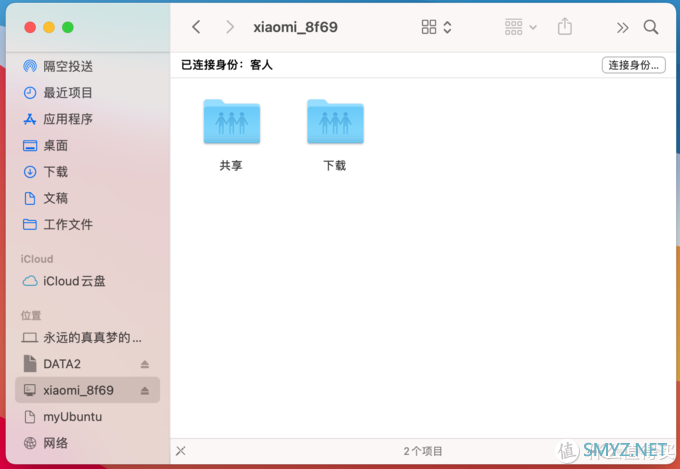Select the 下载 shared folder icon
The height and width of the screenshot is (469, 680).
tap(335, 122)
